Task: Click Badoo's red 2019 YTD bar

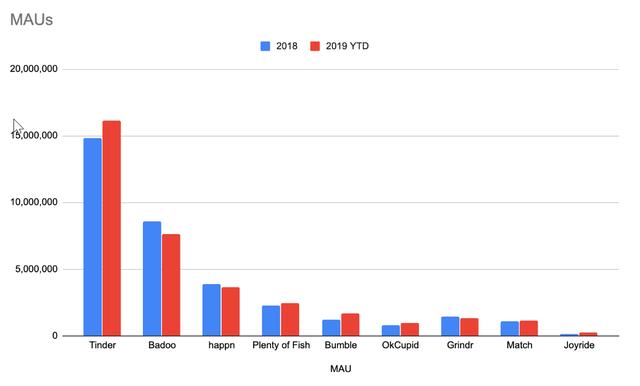Action: tap(171, 285)
